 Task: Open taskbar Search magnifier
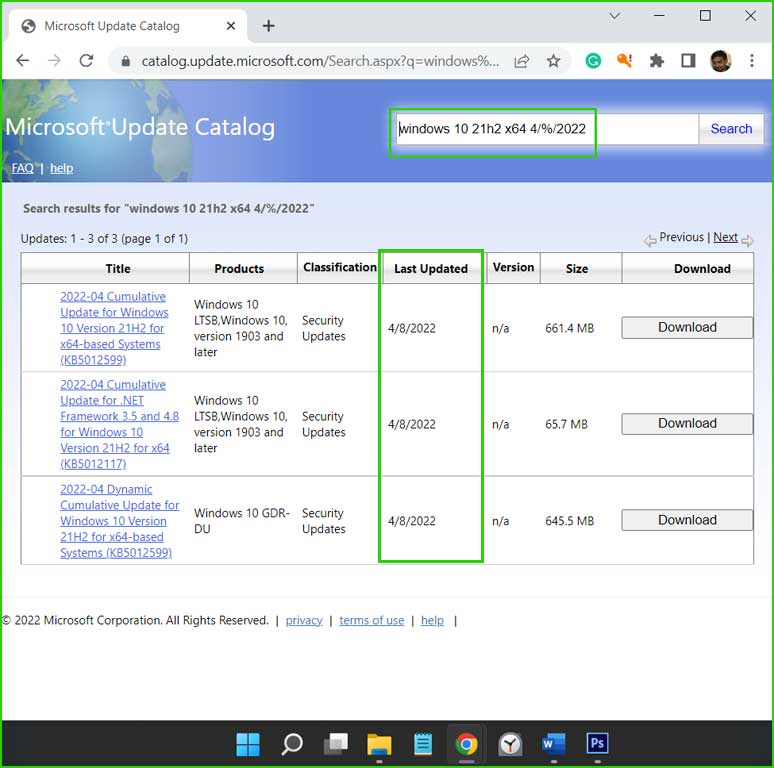coord(292,744)
